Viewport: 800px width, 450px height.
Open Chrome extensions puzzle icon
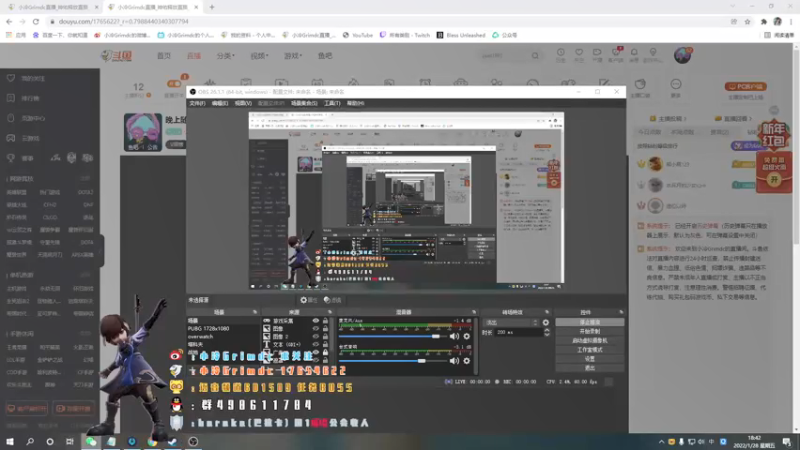coord(763,21)
